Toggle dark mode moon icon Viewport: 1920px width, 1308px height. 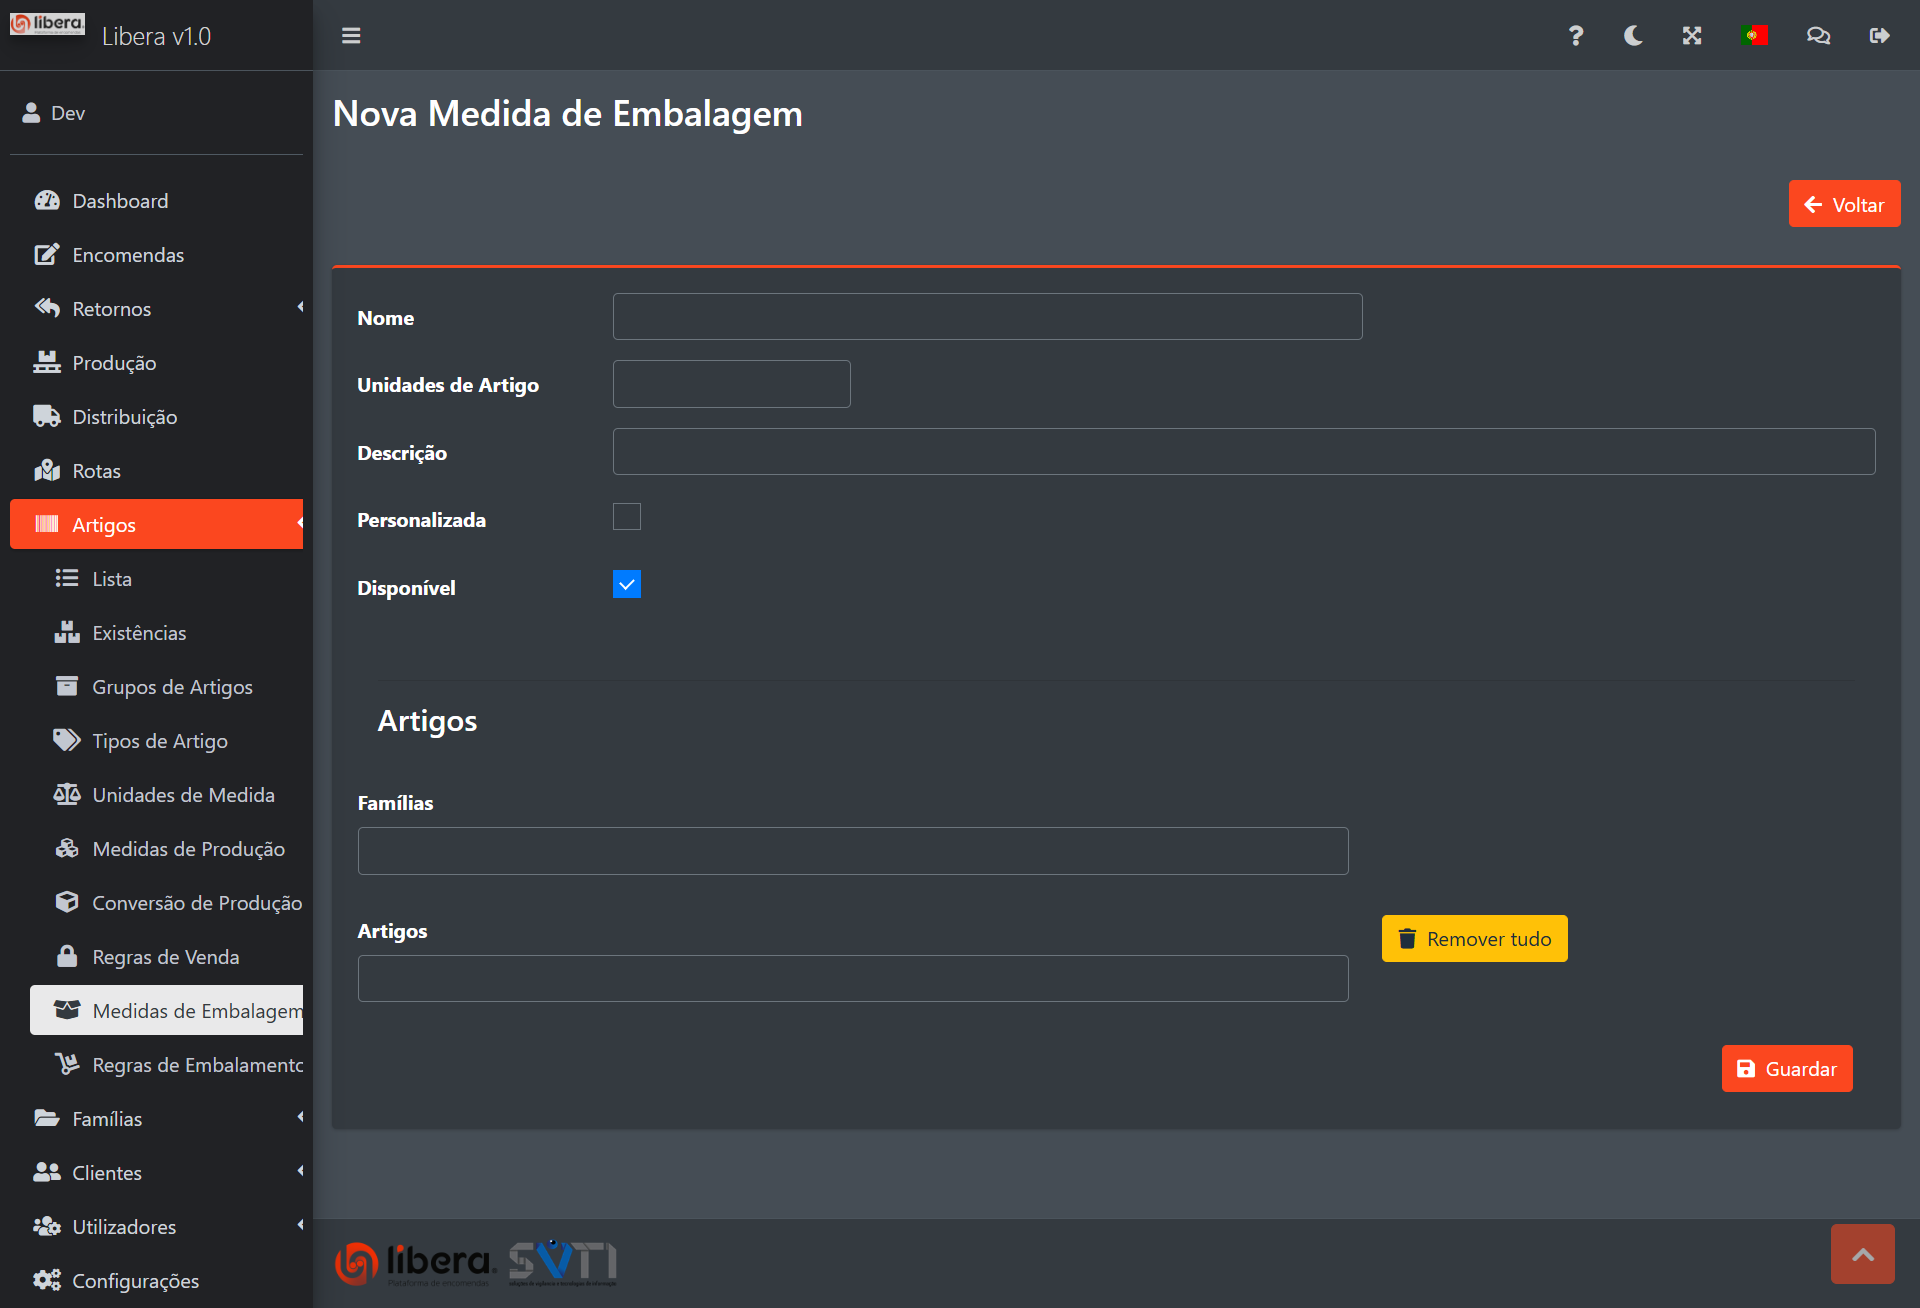click(1633, 36)
